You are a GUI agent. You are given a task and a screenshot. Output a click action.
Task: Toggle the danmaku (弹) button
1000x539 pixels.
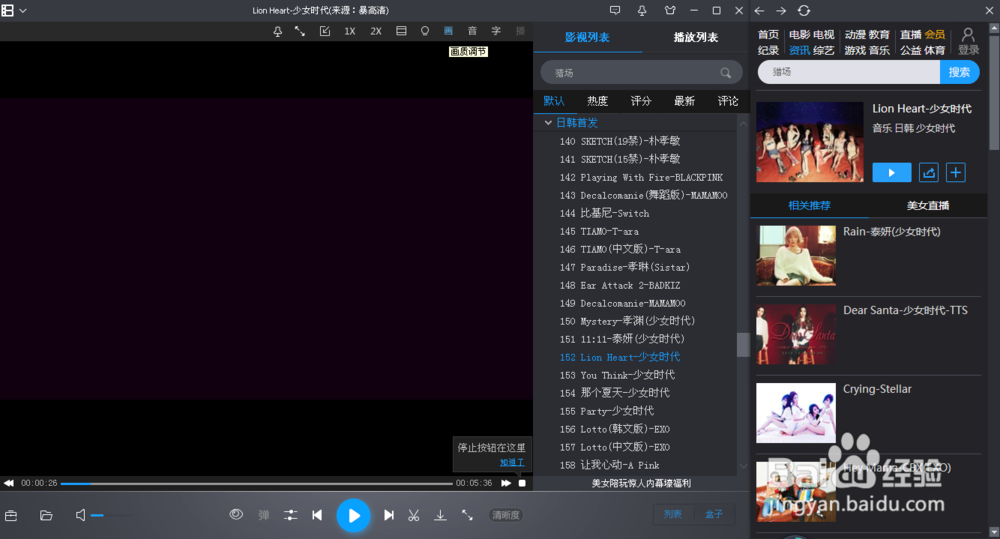264,515
